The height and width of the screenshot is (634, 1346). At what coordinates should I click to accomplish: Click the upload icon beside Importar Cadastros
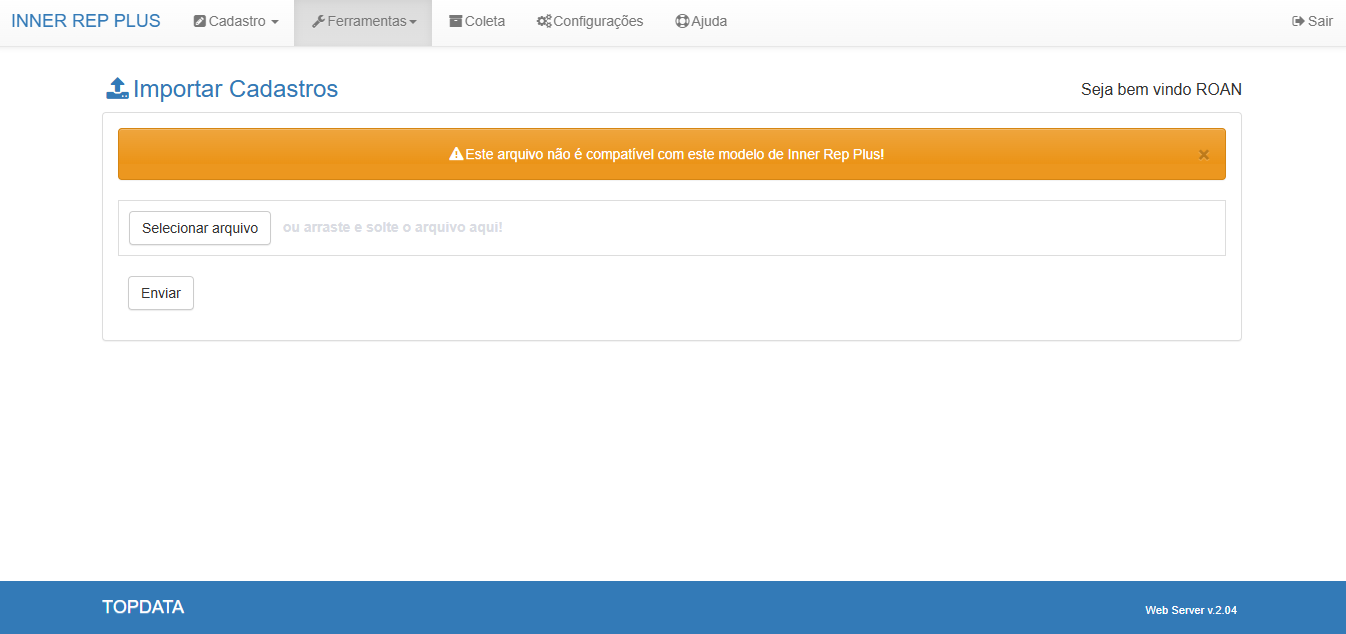click(117, 89)
